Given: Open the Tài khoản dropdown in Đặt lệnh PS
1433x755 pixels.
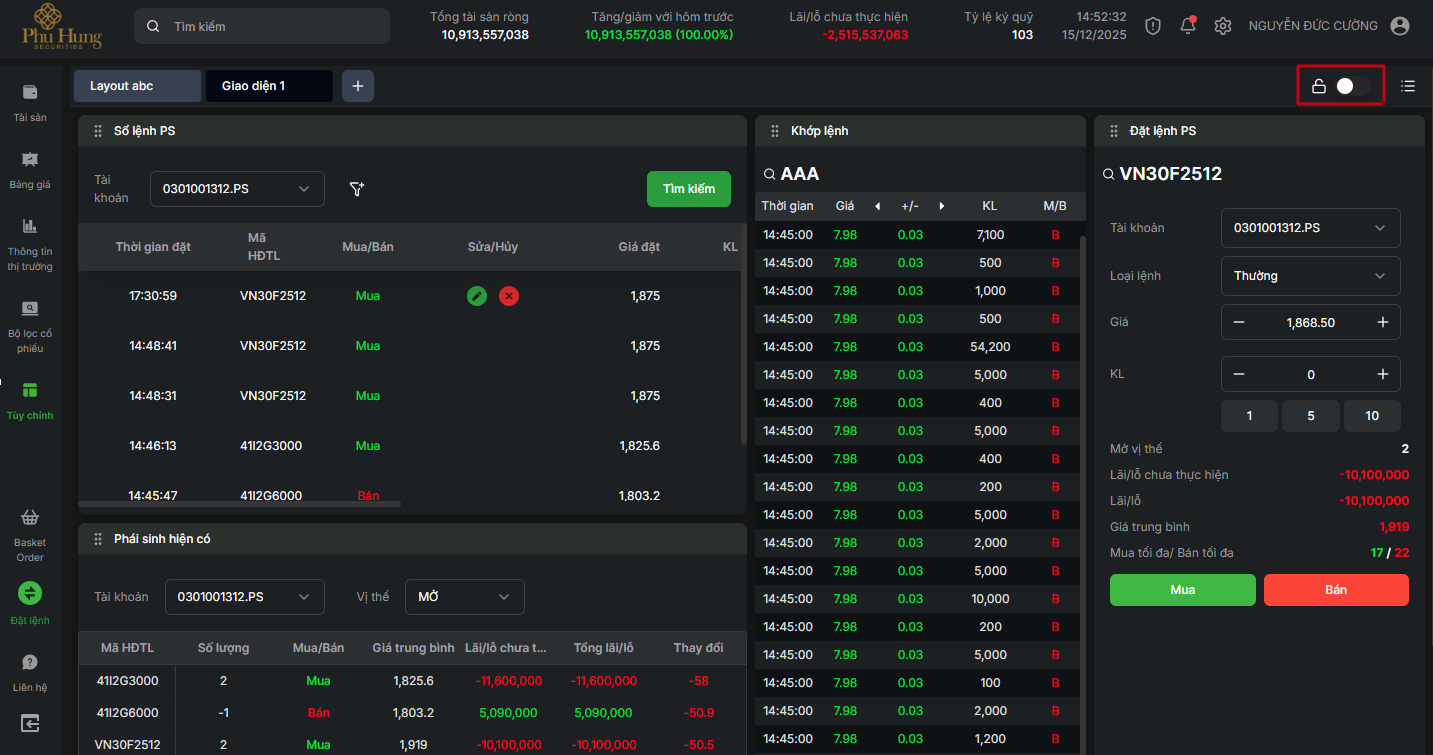Looking at the screenshot, I should [x=1310, y=228].
